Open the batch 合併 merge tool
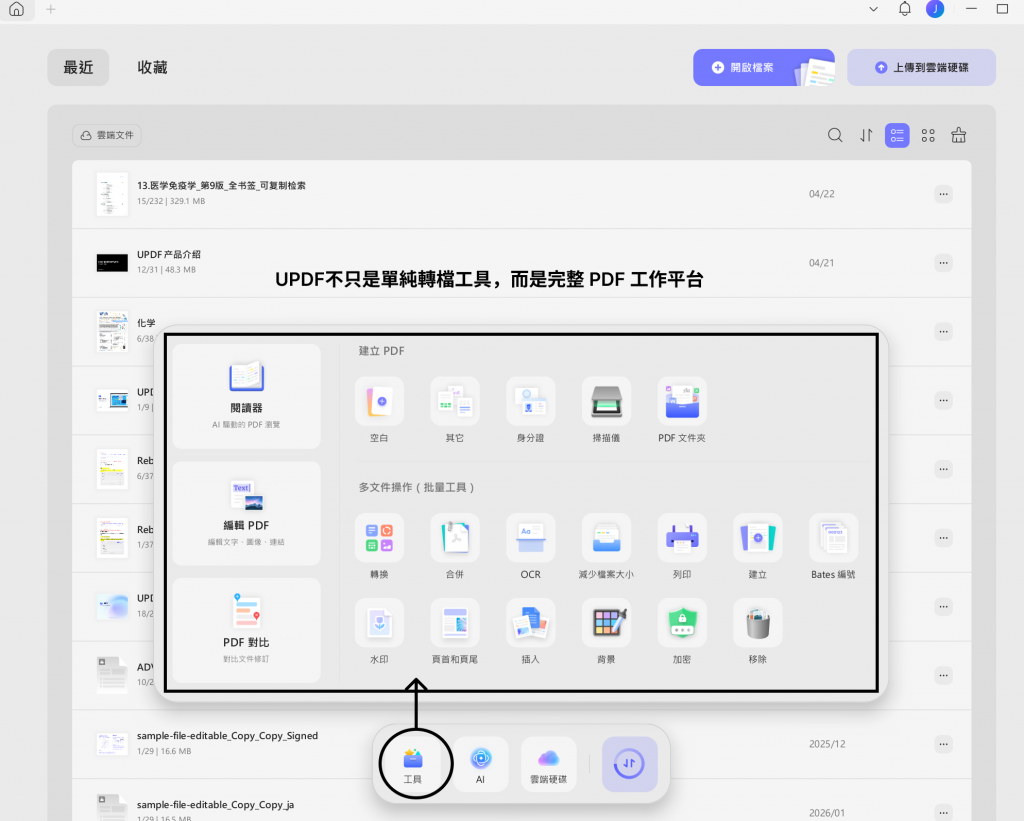This screenshot has width=1024, height=821. tap(455, 538)
